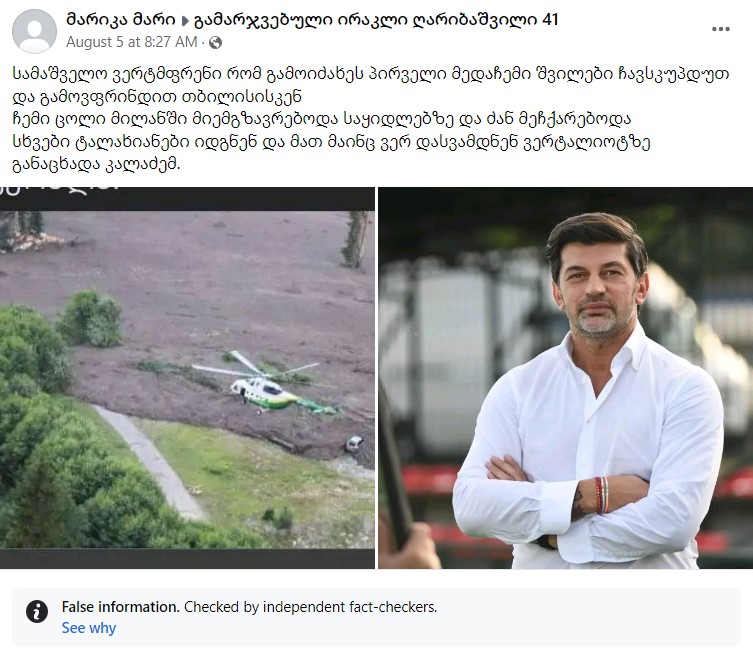This screenshot has width=753, height=649.
Task: Click the helicopter in the left photo
Action: tap(265, 383)
